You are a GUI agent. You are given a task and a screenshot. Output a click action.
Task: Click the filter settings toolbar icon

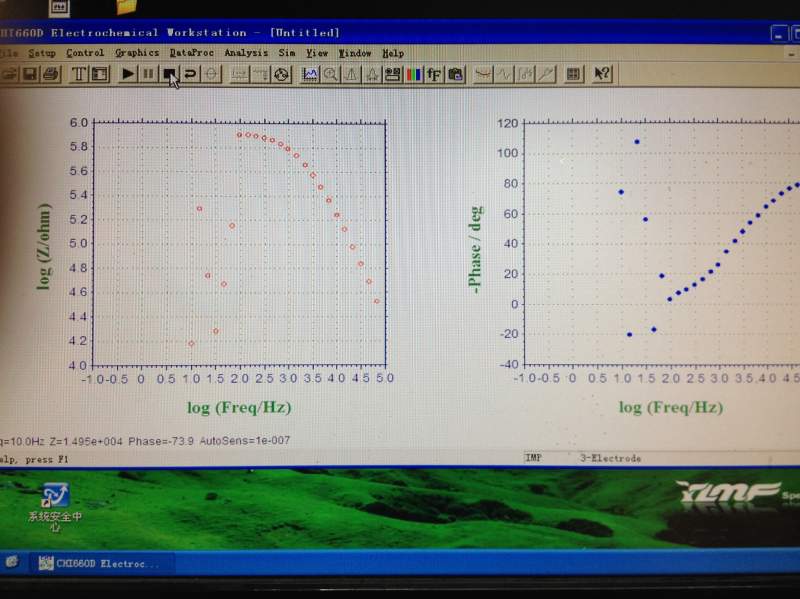(x=260, y=74)
